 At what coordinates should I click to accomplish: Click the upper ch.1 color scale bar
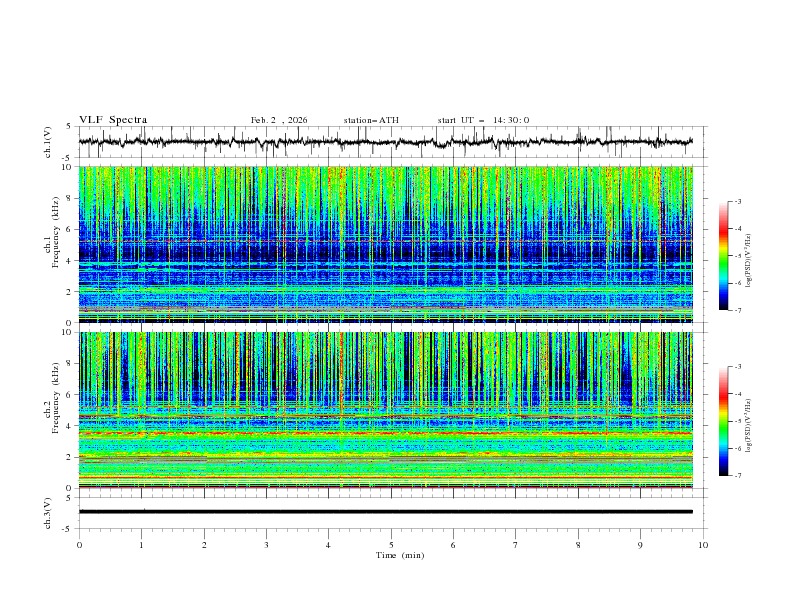[723, 255]
